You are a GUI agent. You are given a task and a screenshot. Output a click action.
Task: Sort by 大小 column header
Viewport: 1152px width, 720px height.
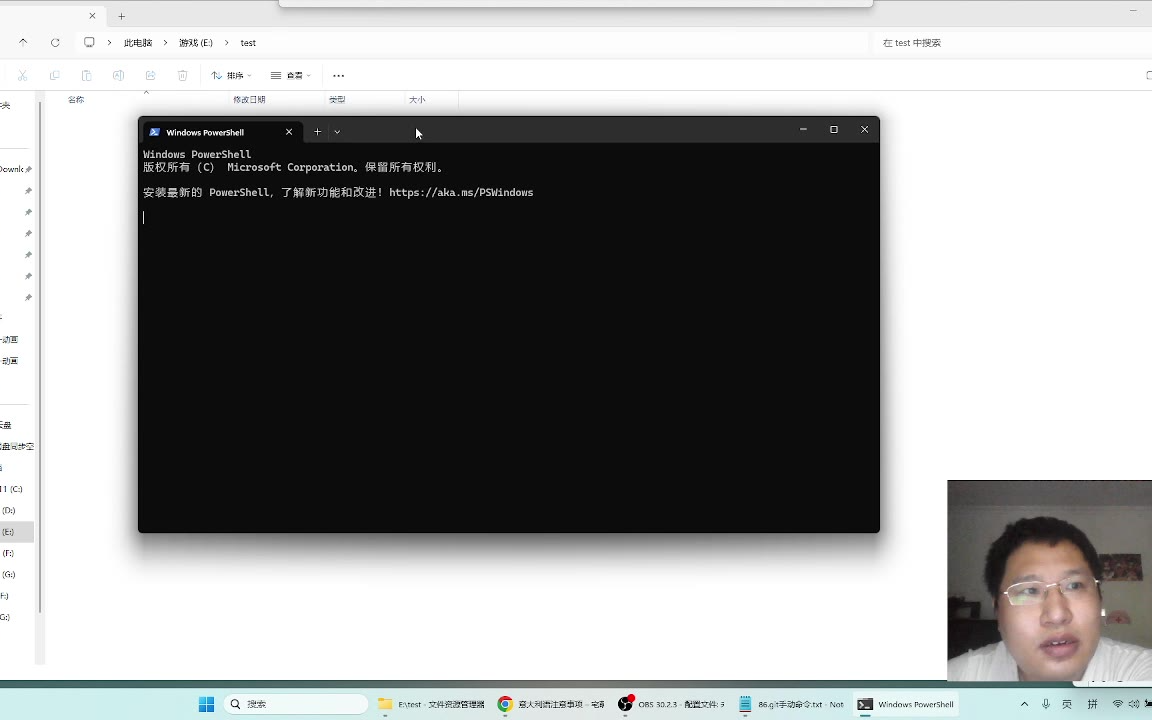tap(417, 100)
